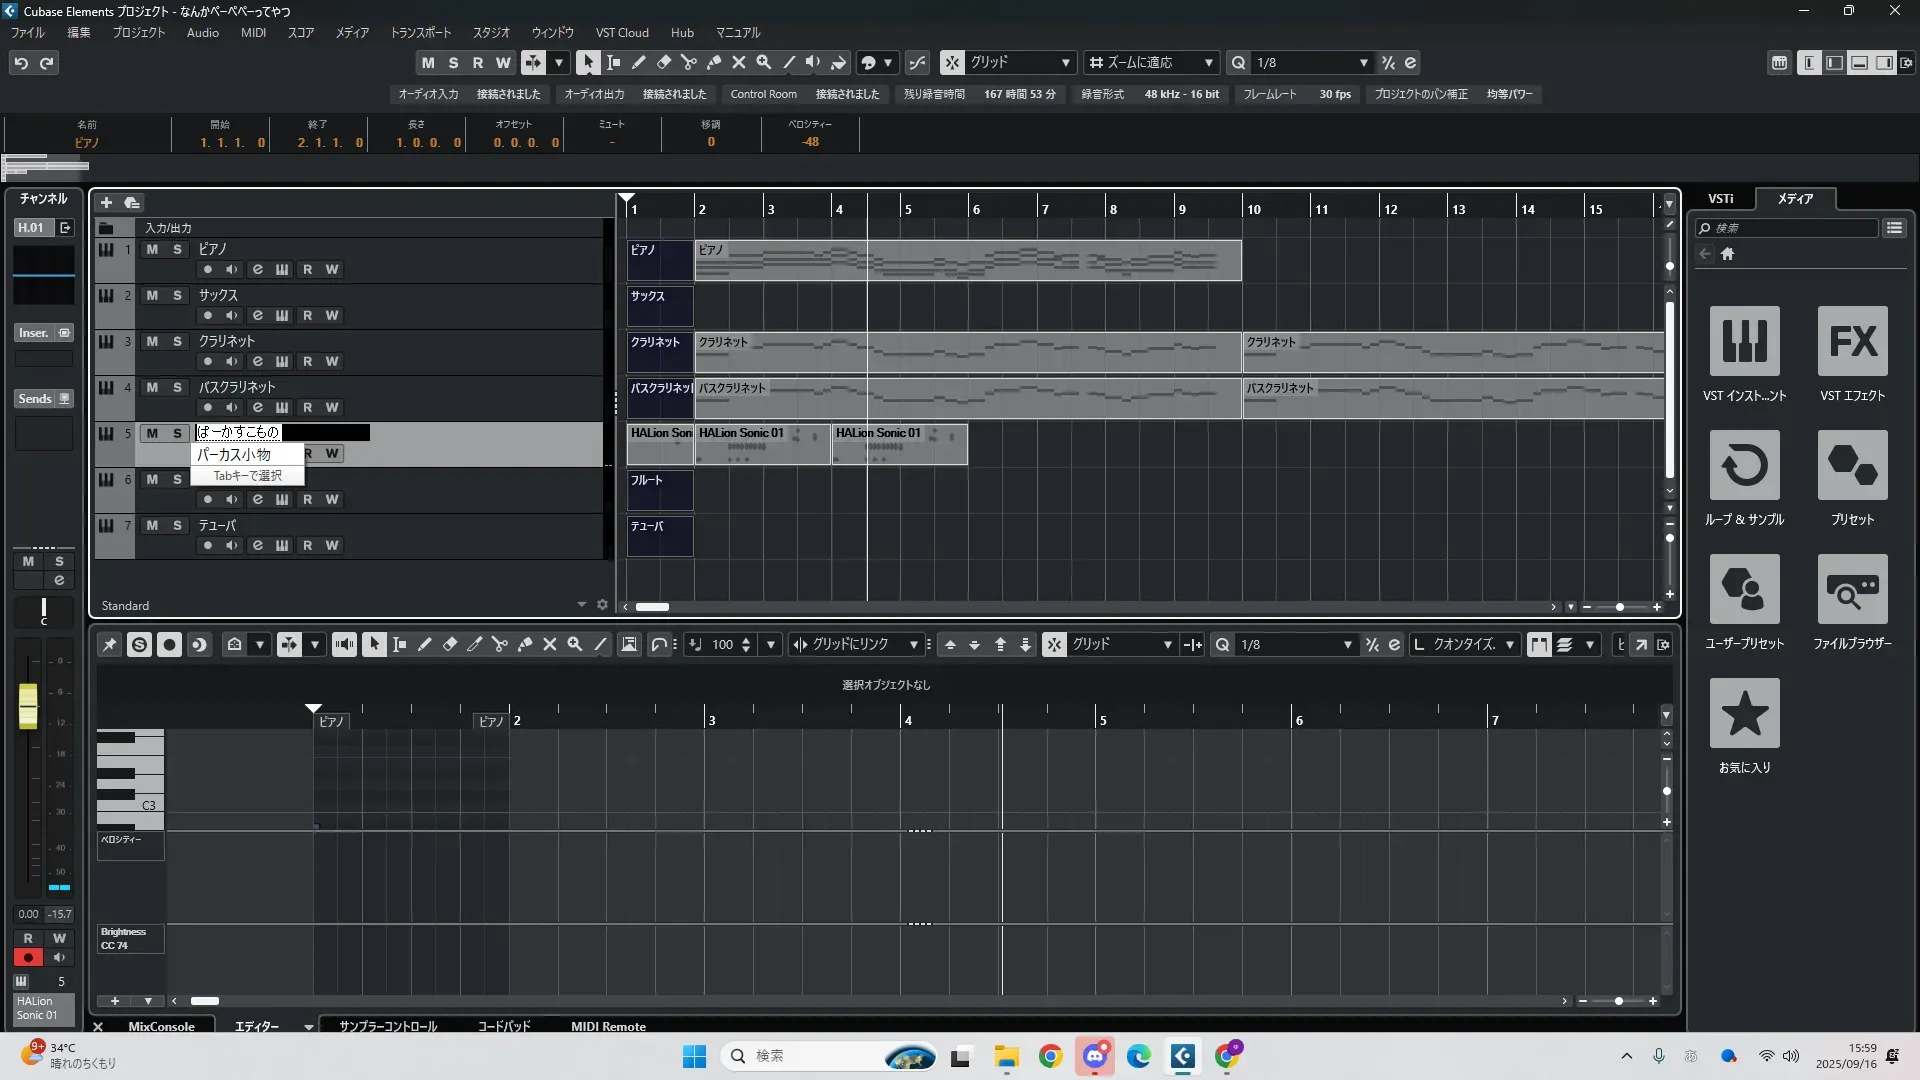
Task: Click the Add Track plus icon
Action: point(106,203)
